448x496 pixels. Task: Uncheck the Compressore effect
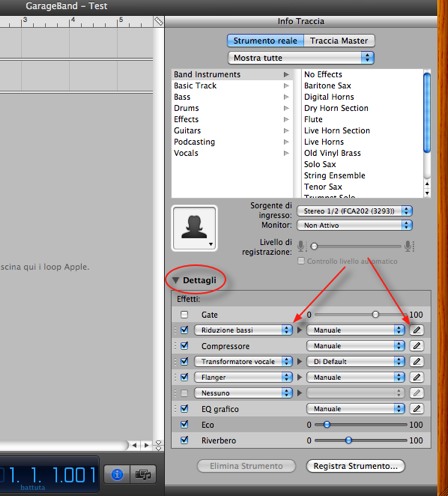click(184, 346)
